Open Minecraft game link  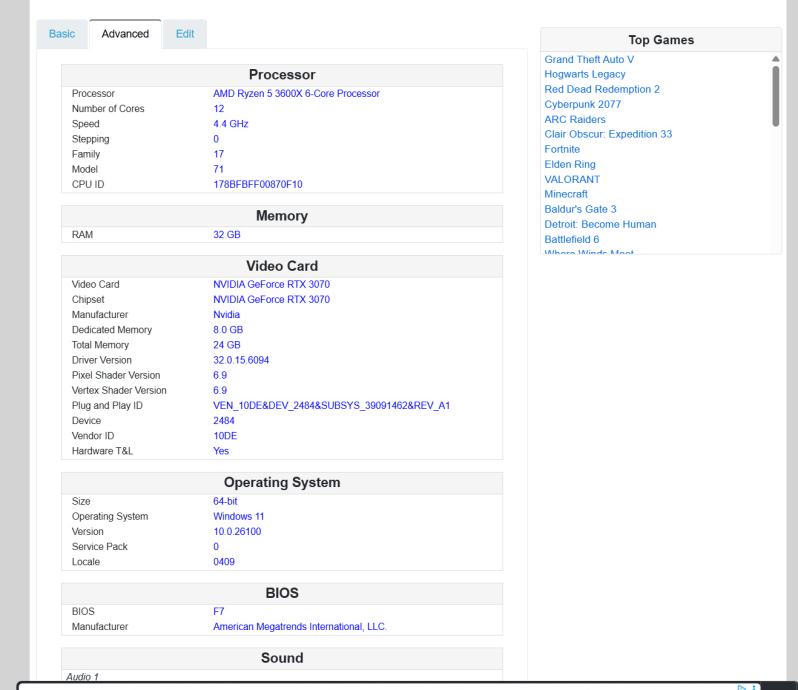click(566, 194)
